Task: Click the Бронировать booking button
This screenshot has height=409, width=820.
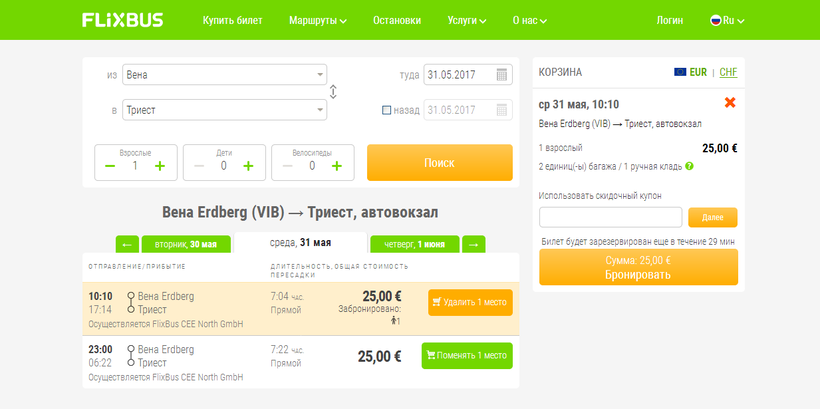Action: click(639, 267)
